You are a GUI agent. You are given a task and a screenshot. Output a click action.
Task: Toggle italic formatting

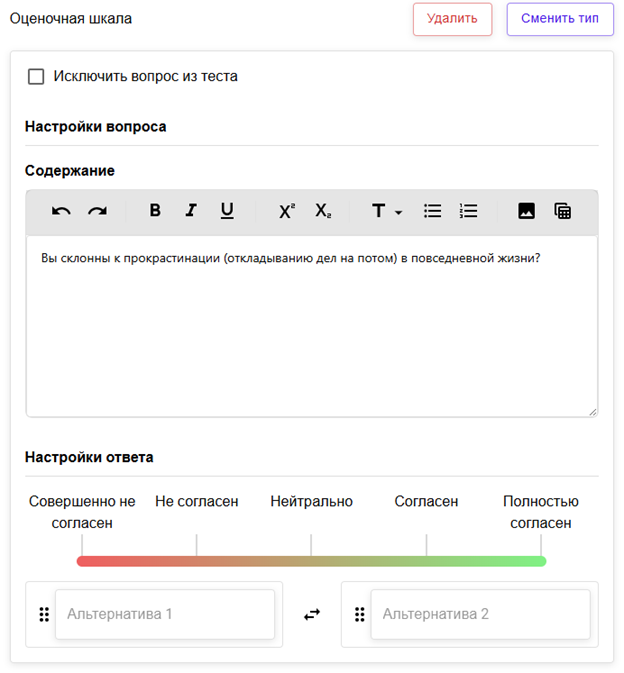coord(191,210)
